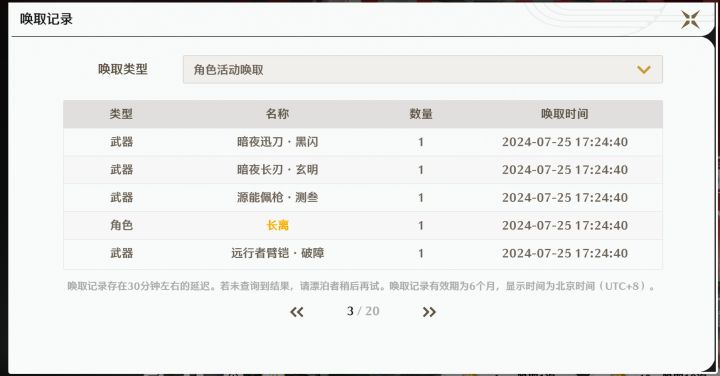Click the 唤取类型 label
This screenshot has height=376, width=720.
[x=123, y=69]
